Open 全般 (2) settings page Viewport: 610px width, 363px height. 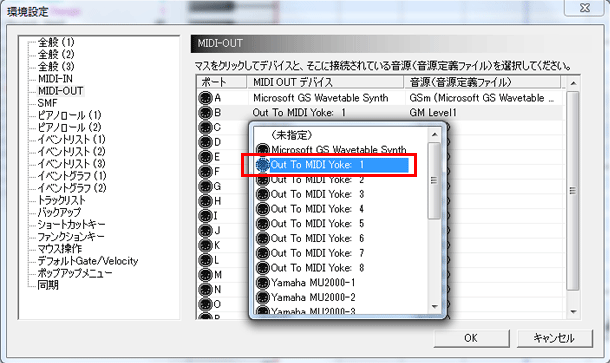(56, 54)
